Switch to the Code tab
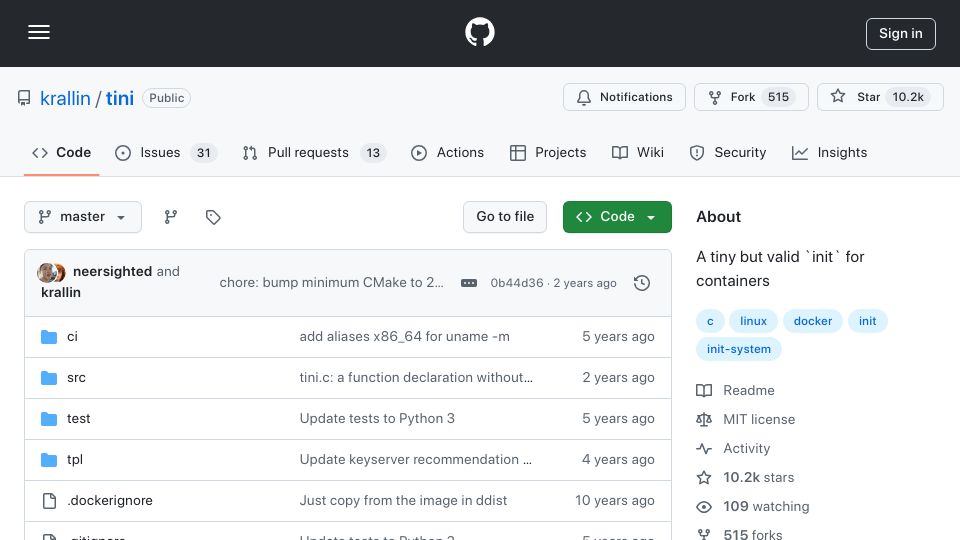 click(x=61, y=152)
